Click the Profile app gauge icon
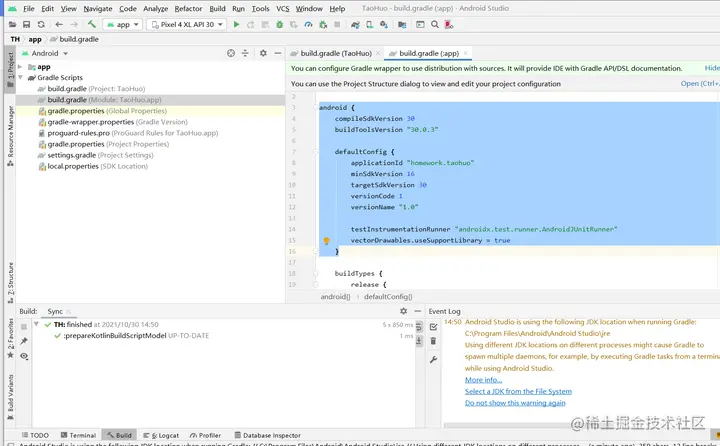Screen dimensions: 720x446 point(308,24)
